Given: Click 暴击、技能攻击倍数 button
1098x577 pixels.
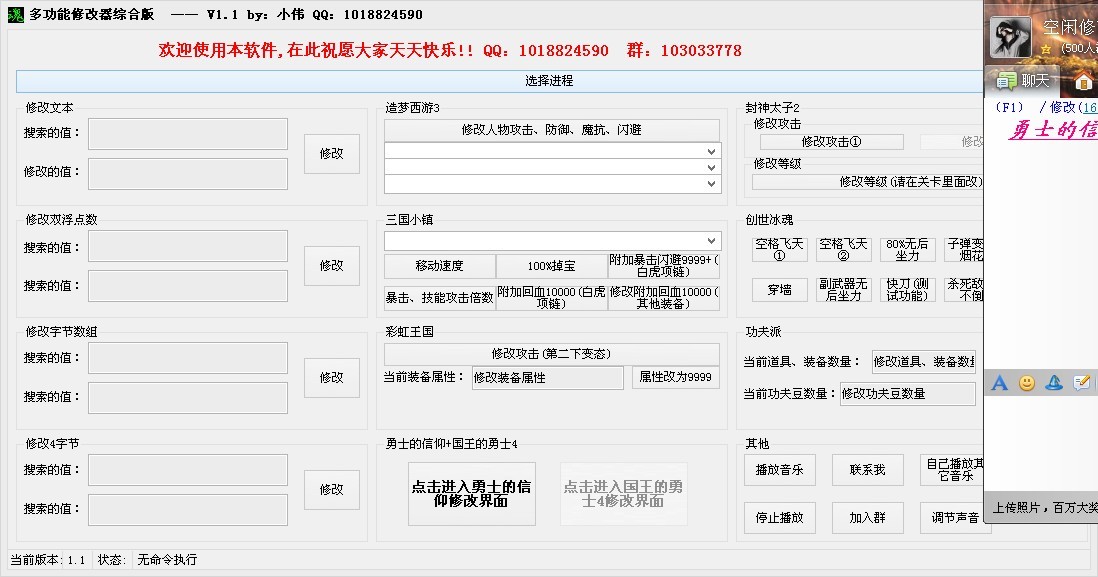Looking at the screenshot, I should click(x=440, y=298).
